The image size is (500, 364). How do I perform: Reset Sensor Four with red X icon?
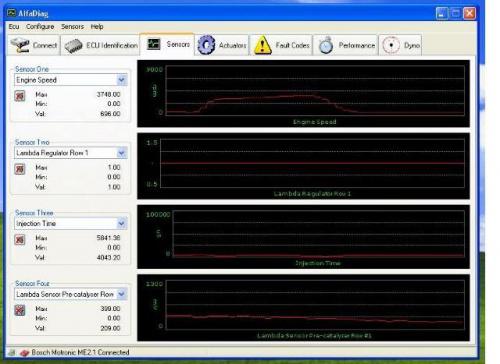coord(20,310)
